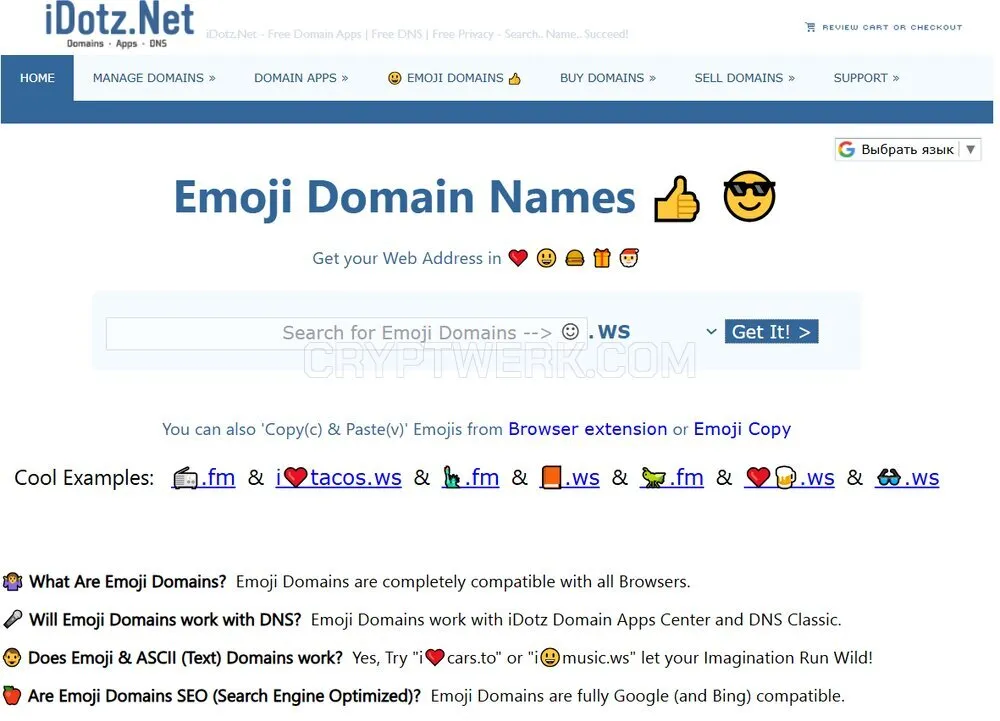Select 'Are Emoji Domains SEO' question text

(x=224, y=696)
